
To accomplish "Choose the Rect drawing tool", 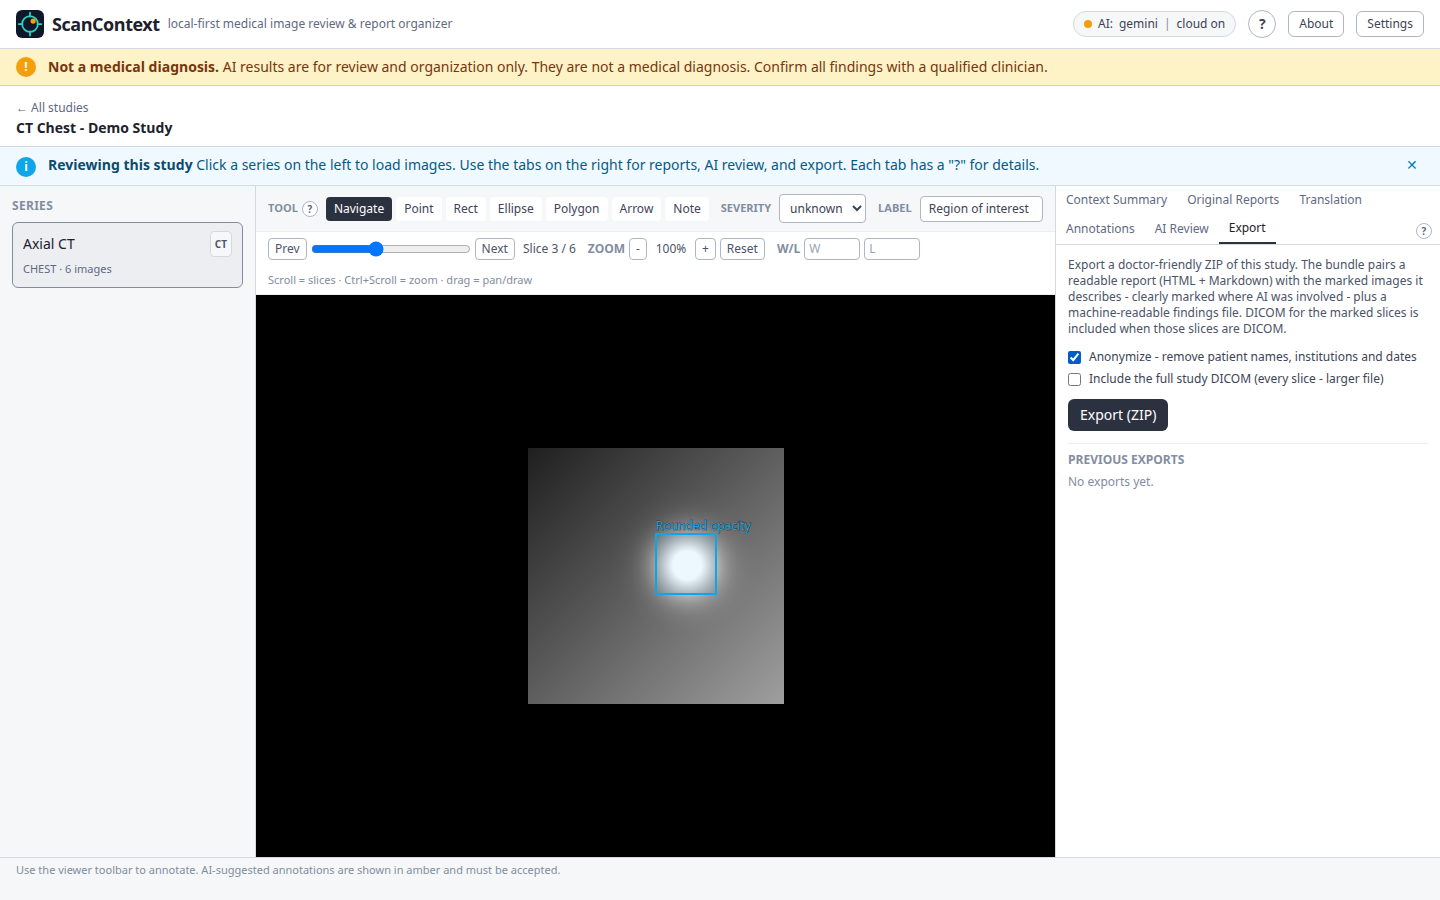I will [466, 209].
